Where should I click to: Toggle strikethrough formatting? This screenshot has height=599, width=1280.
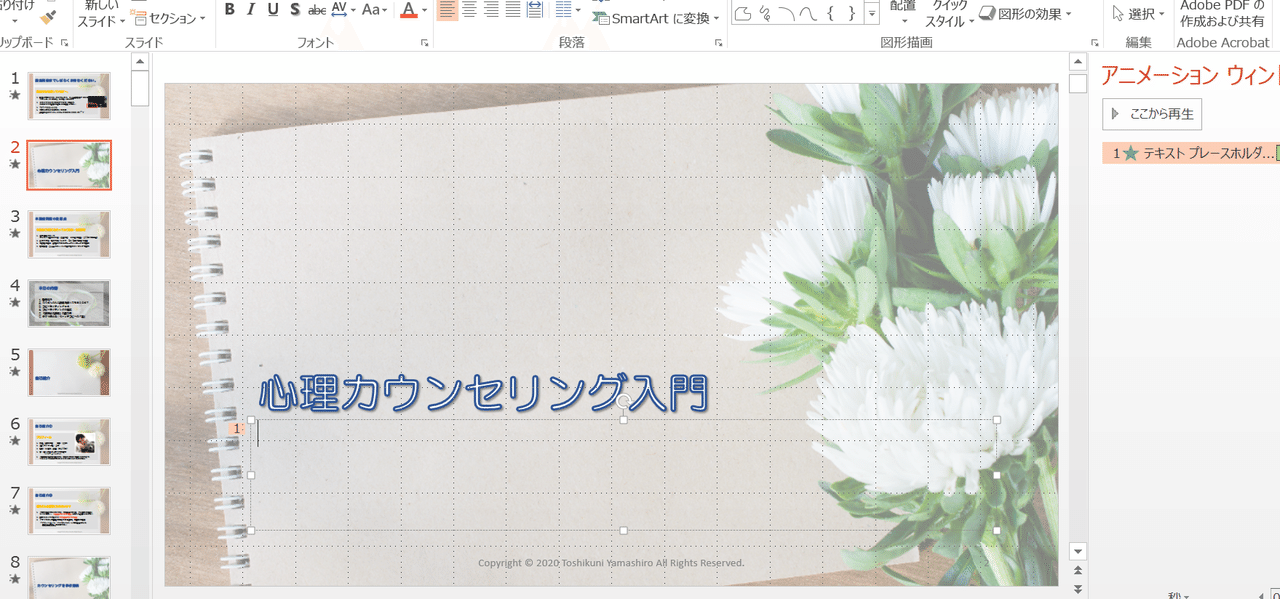[316, 10]
